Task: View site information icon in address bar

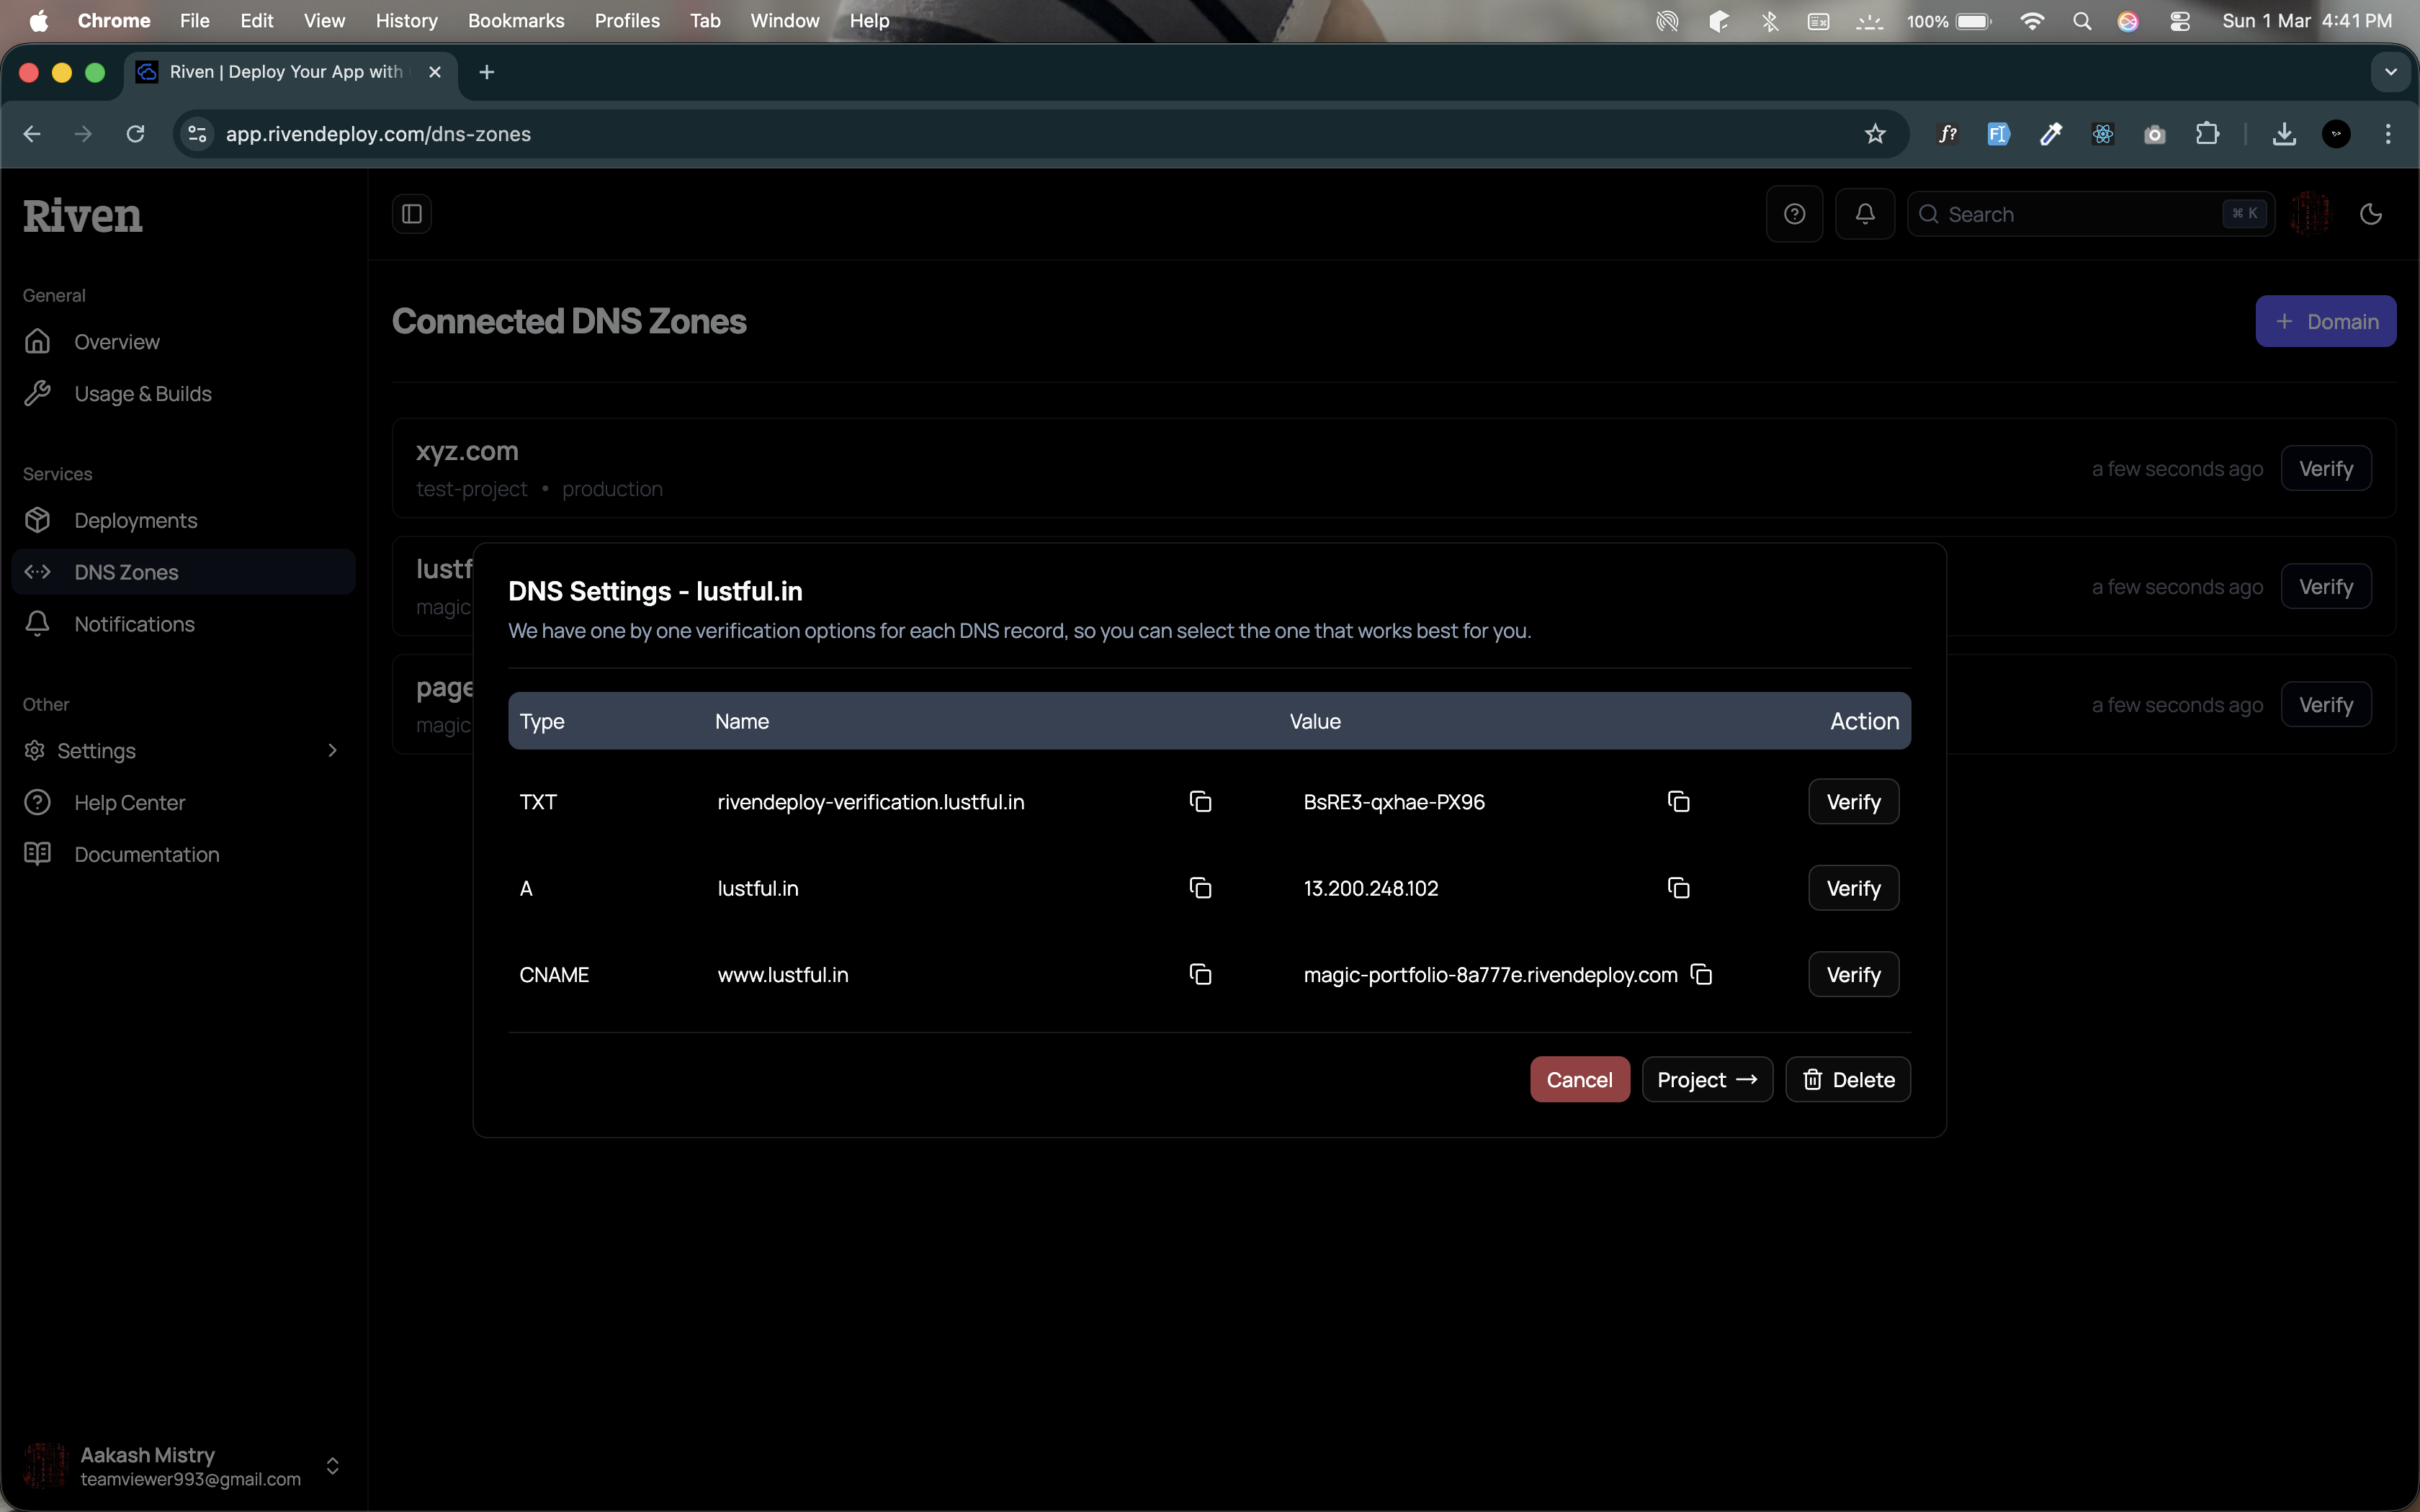Action: pyautogui.click(x=198, y=134)
